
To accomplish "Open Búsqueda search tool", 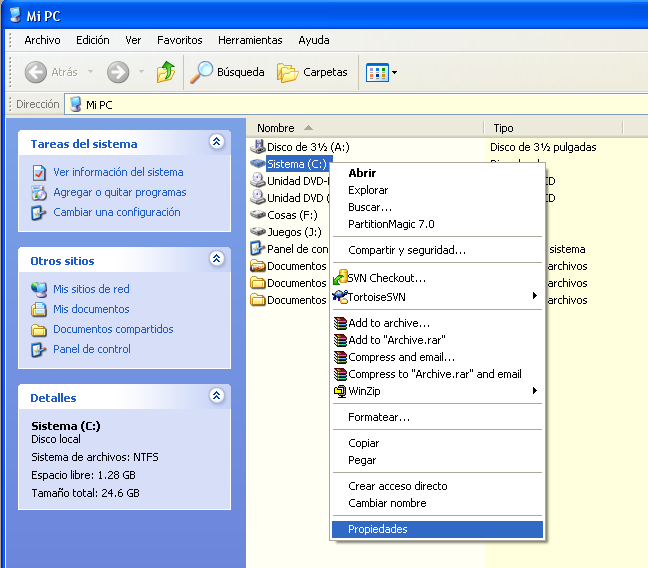I will tap(227, 72).
